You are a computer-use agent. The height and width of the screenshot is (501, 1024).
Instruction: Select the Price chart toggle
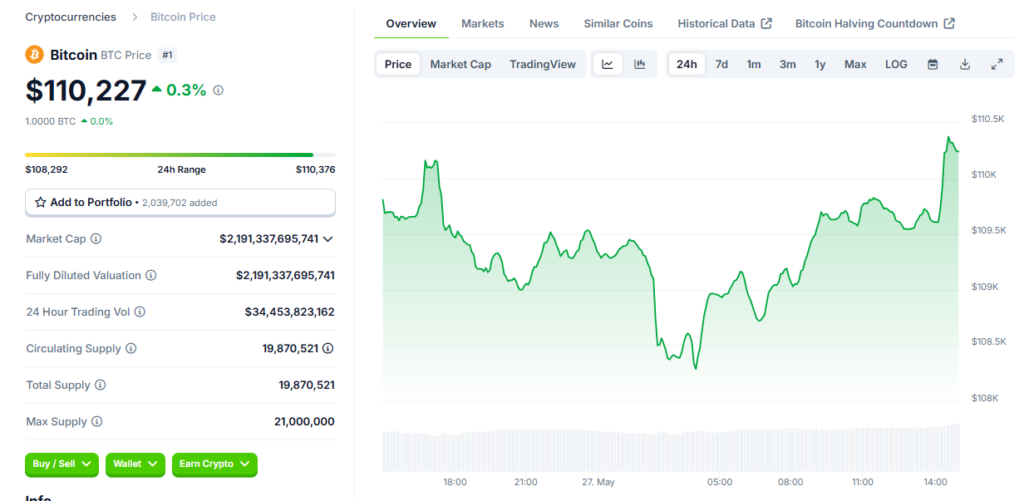[x=398, y=64]
